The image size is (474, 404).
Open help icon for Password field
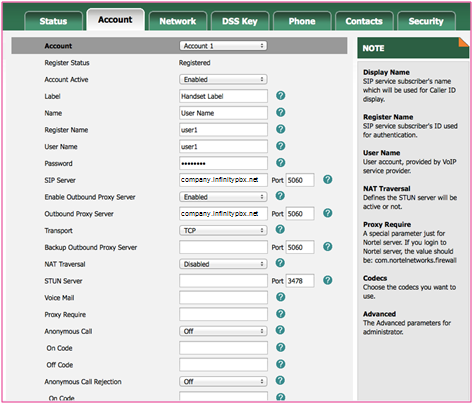281,163
